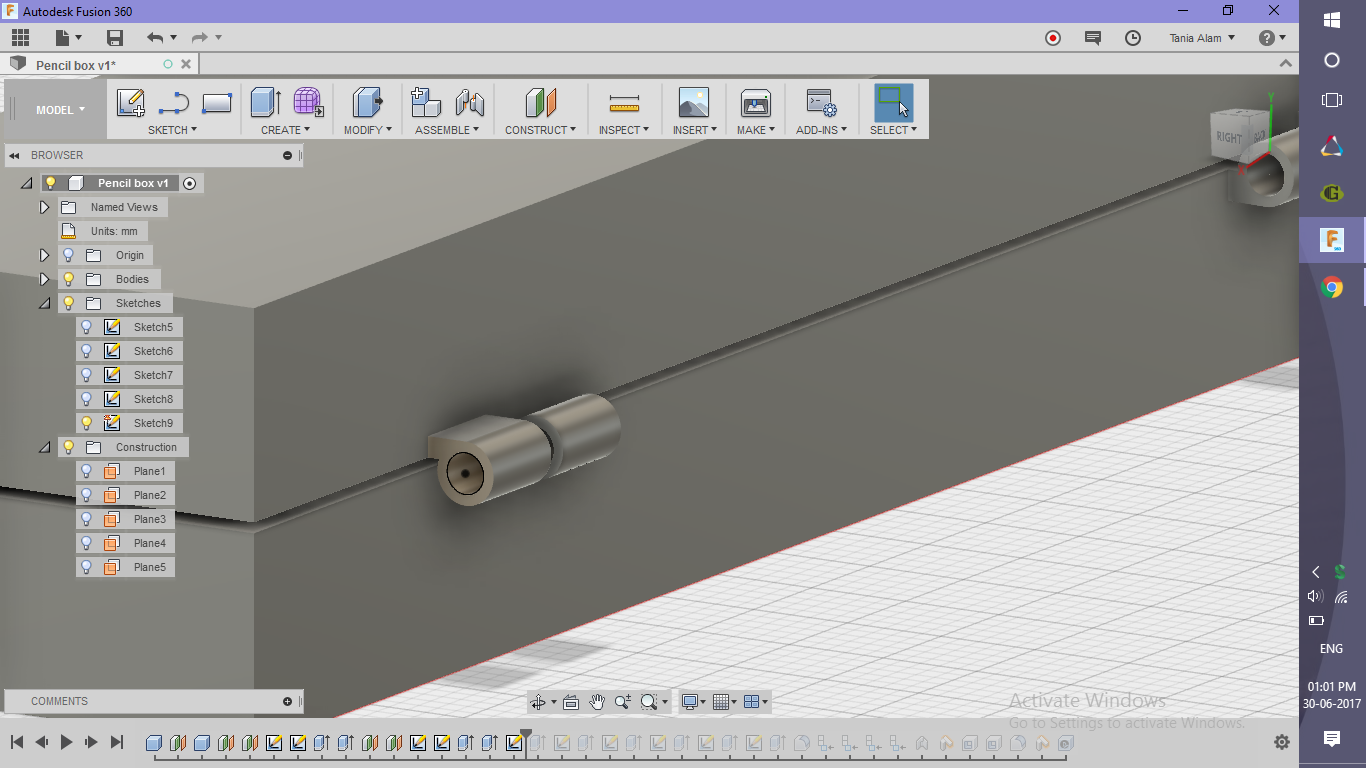Collapse the Construction folder
The height and width of the screenshot is (768, 1366).
click(44, 447)
